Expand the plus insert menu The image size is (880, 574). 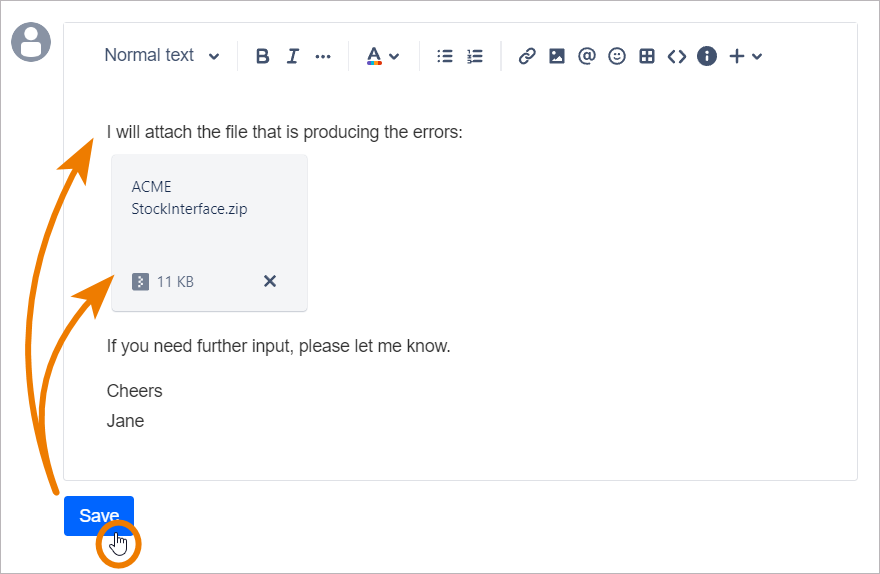pos(745,56)
